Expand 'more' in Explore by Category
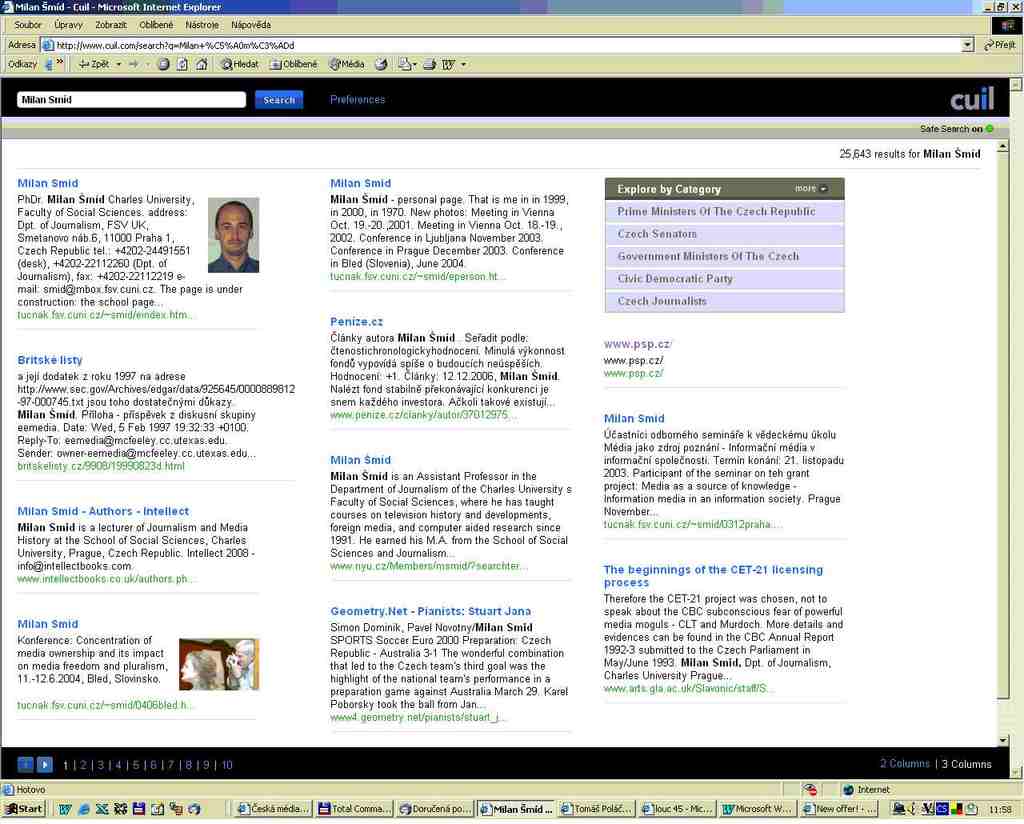The image size is (1024, 824). point(810,189)
